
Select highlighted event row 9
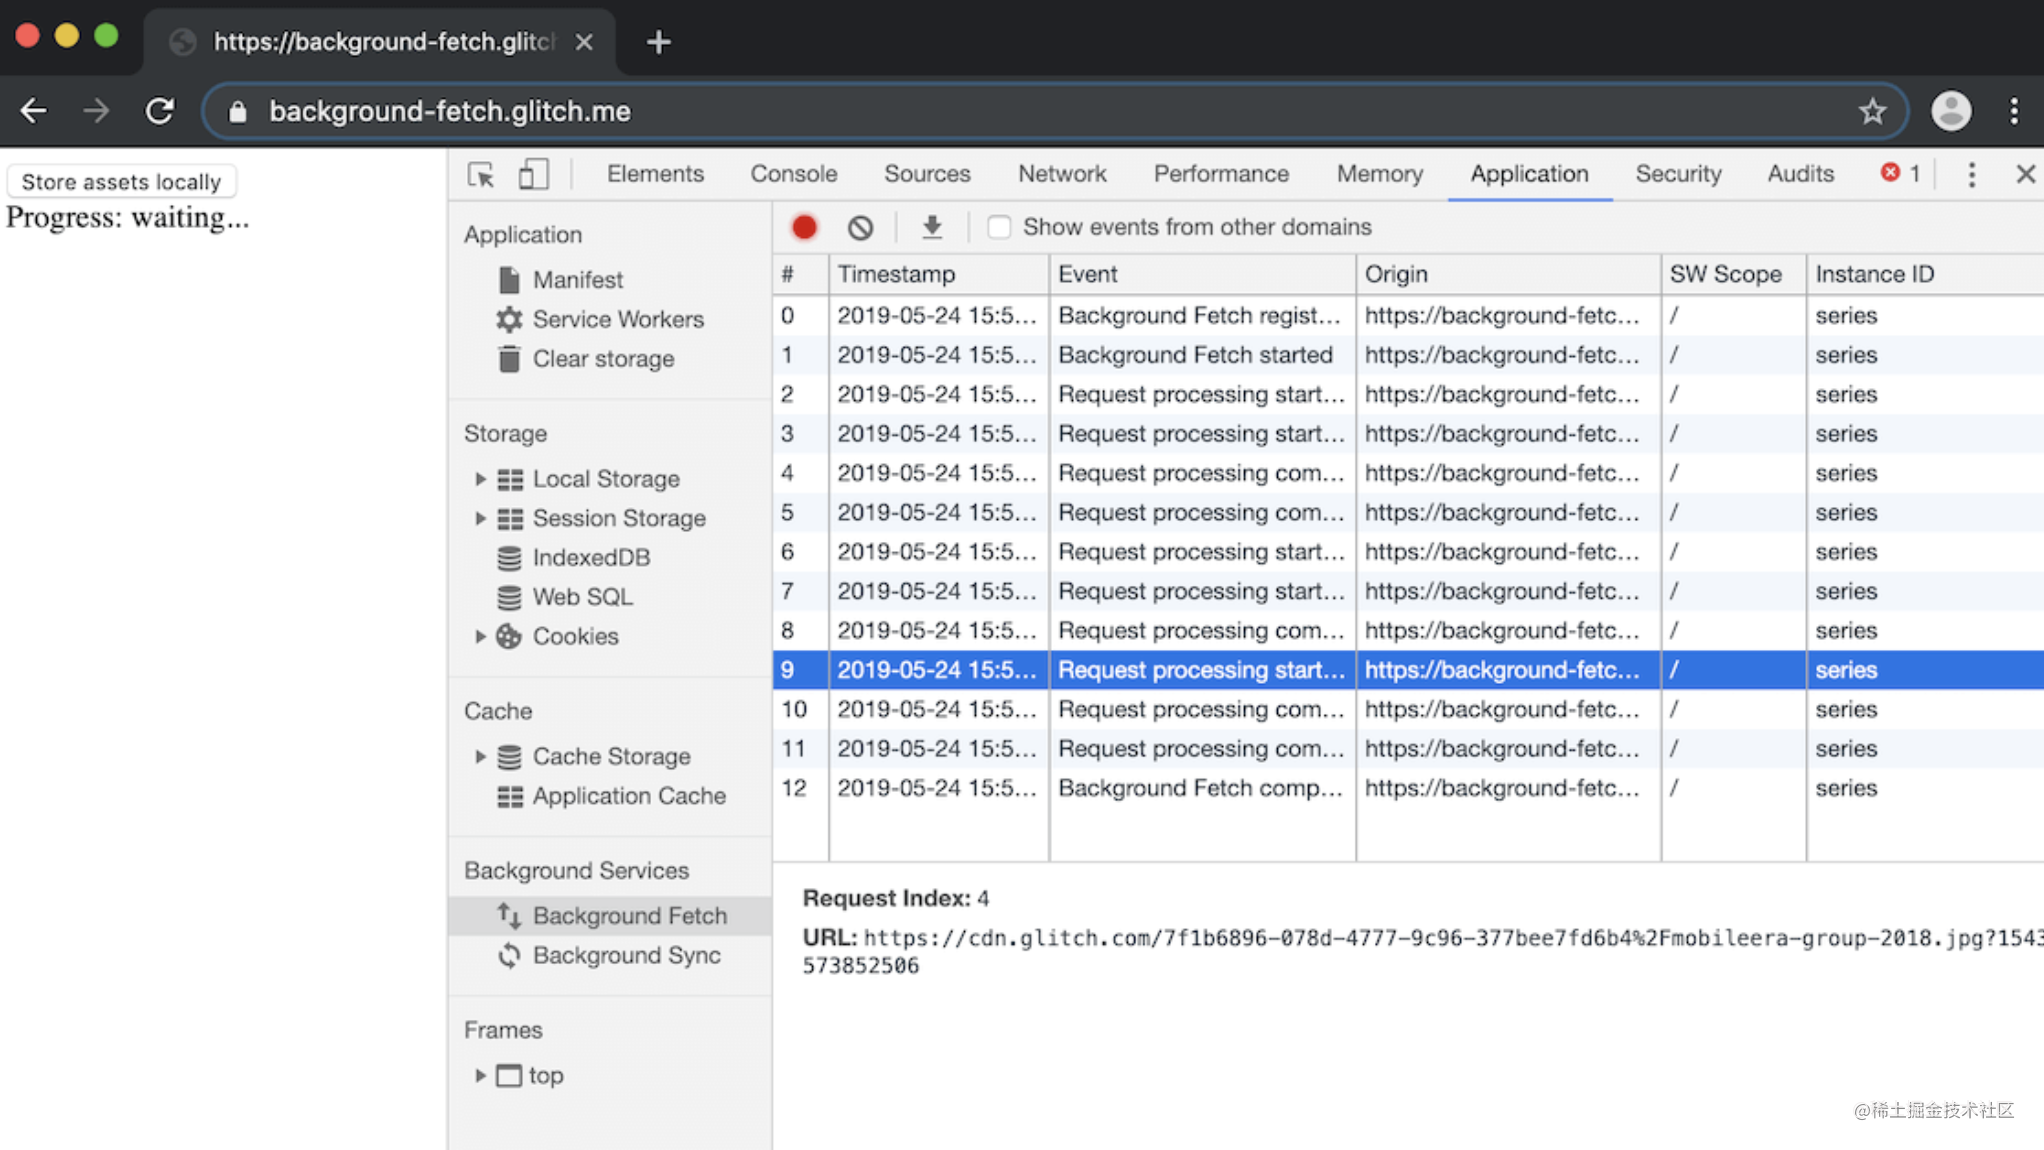coord(1408,670)
